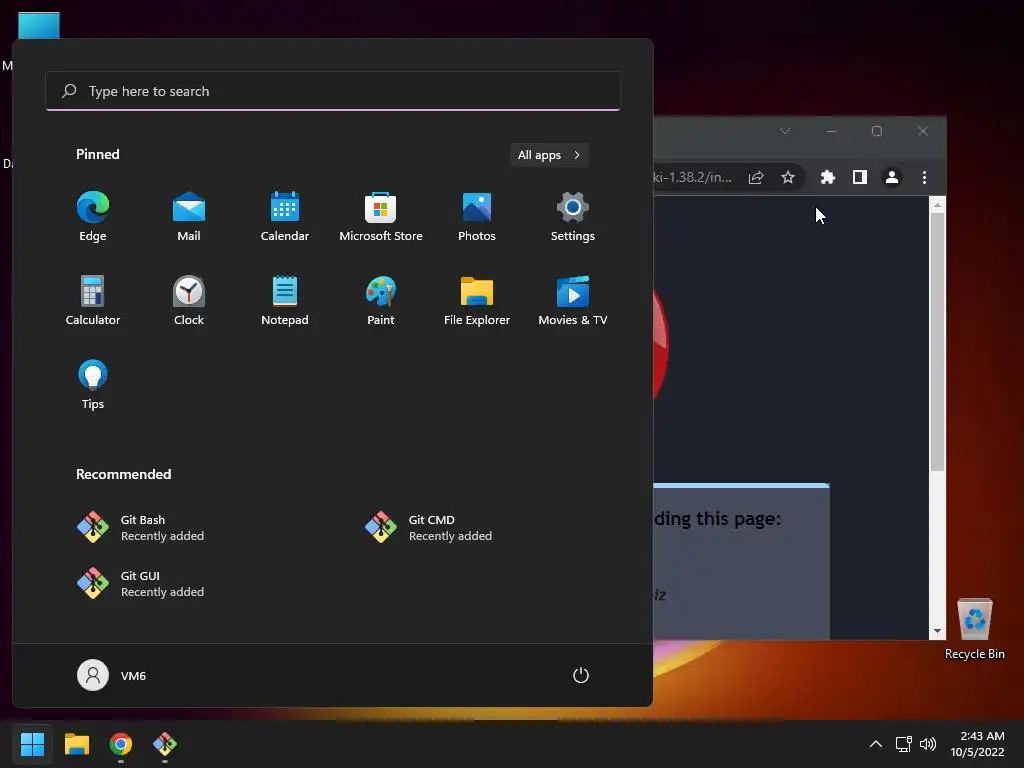Image resolution: width=1024 pixels, height=768 pixels.
Task: Click the power button in Start menu
Action: (581, 675)
